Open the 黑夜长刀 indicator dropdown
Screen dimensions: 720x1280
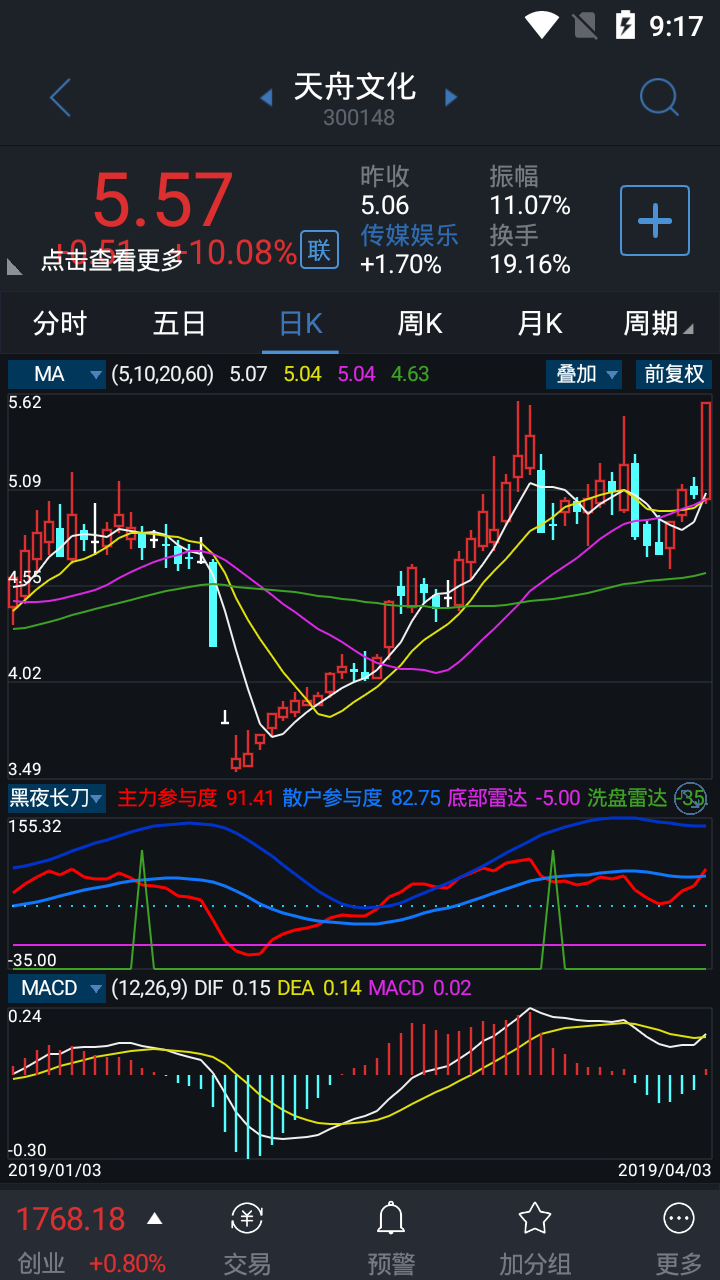pyautogui.click(x=57, y=798)
